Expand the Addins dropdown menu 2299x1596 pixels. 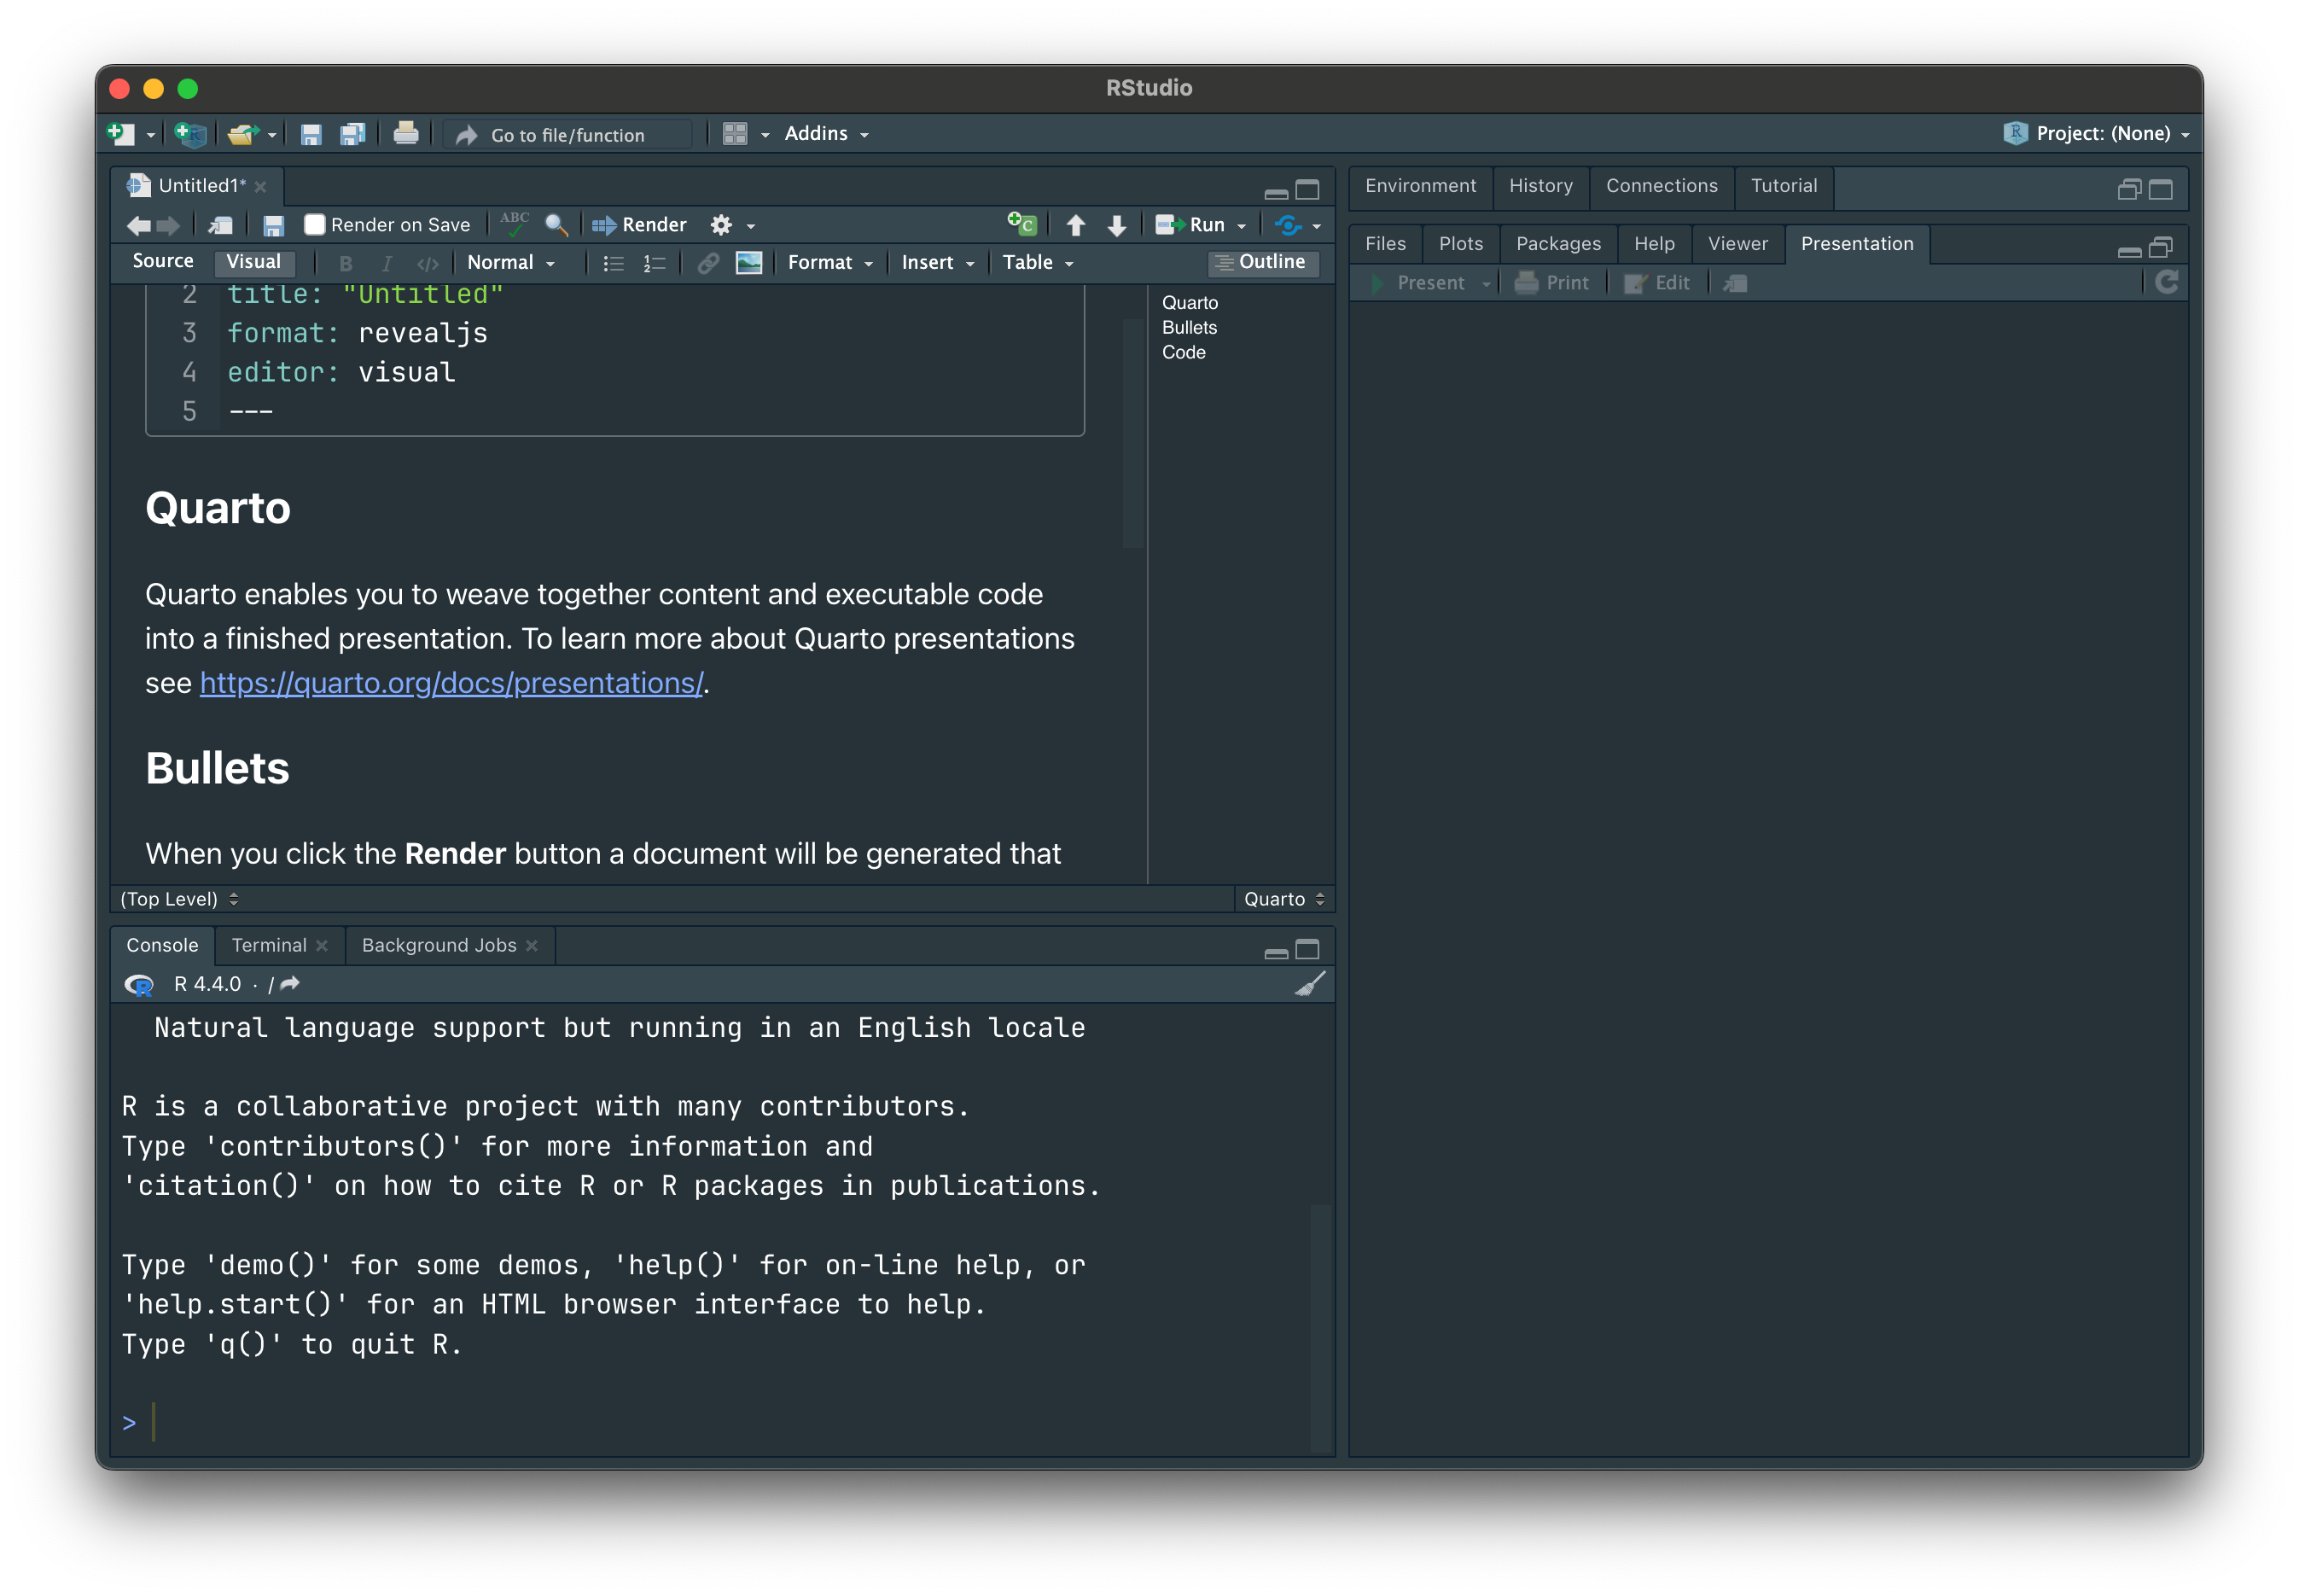pos(826,134)
